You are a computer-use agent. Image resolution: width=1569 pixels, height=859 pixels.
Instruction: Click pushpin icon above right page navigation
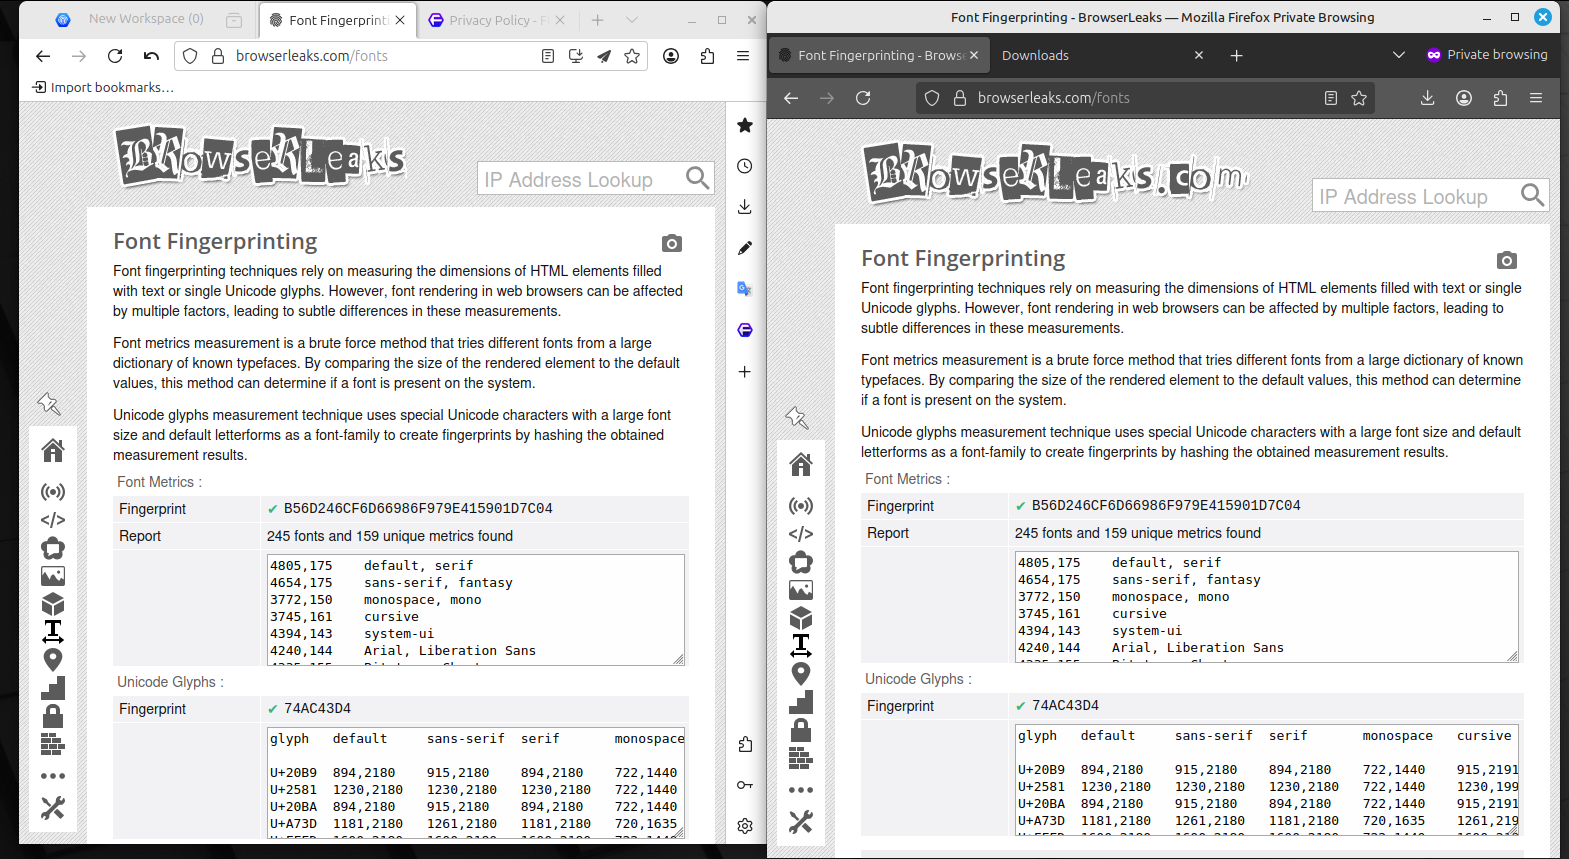(797, 418)
